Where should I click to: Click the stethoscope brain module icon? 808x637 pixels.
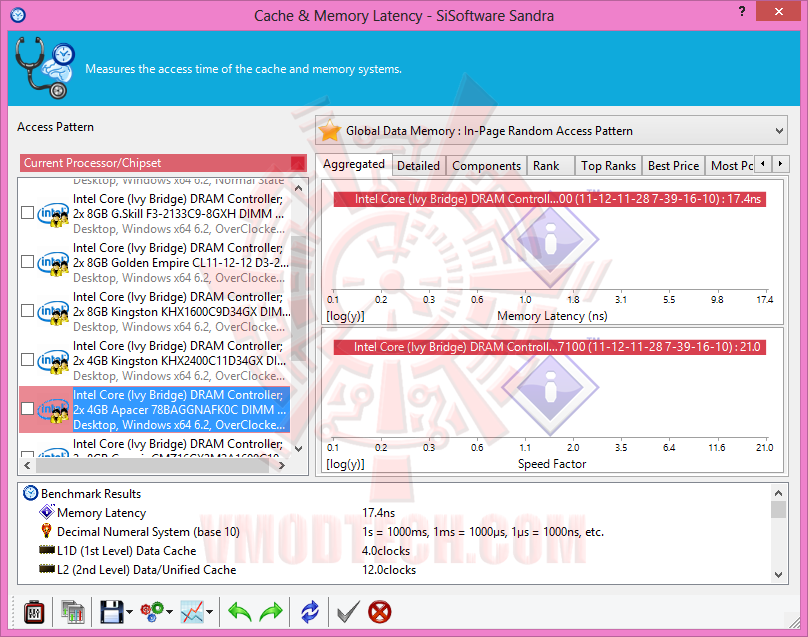(x=45, y=68)
